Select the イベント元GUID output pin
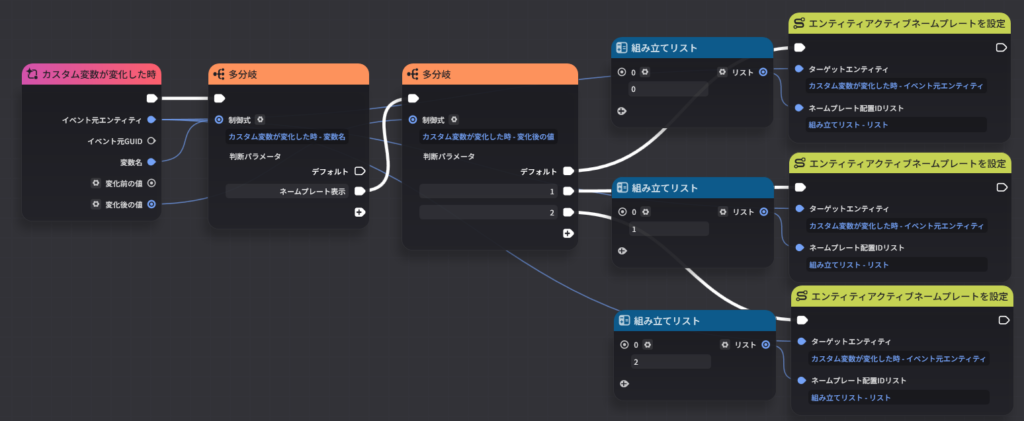Image resolution: width=1024 pixels, height=421 pixels. point(152,140)
